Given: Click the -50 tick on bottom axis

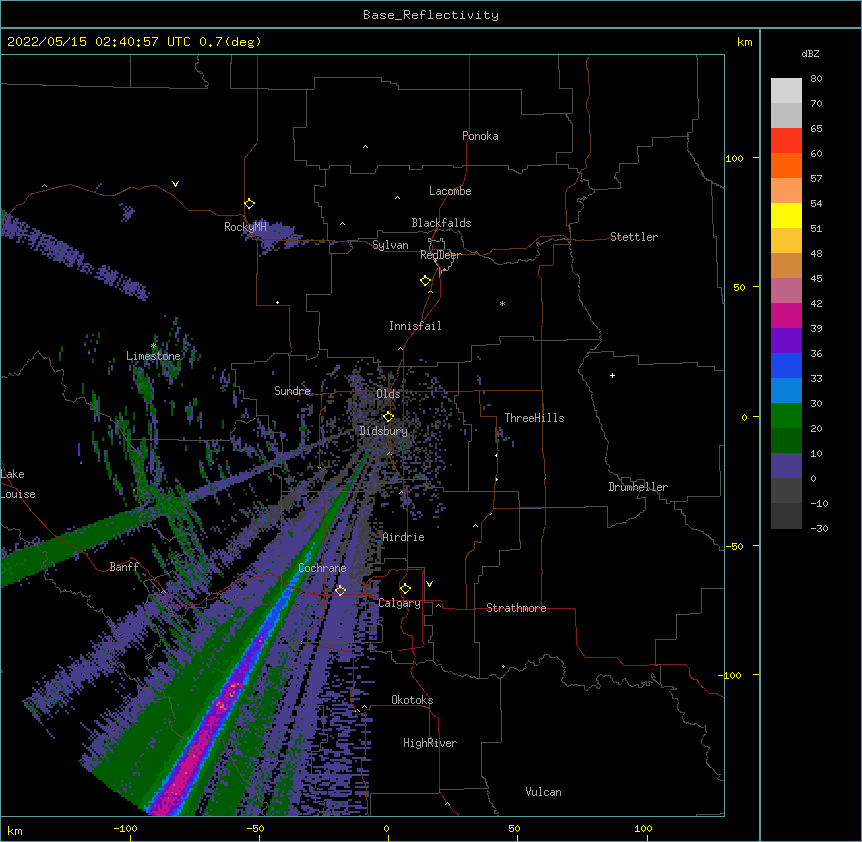Looking at the screenshot, I should click(x=255, y=828).
